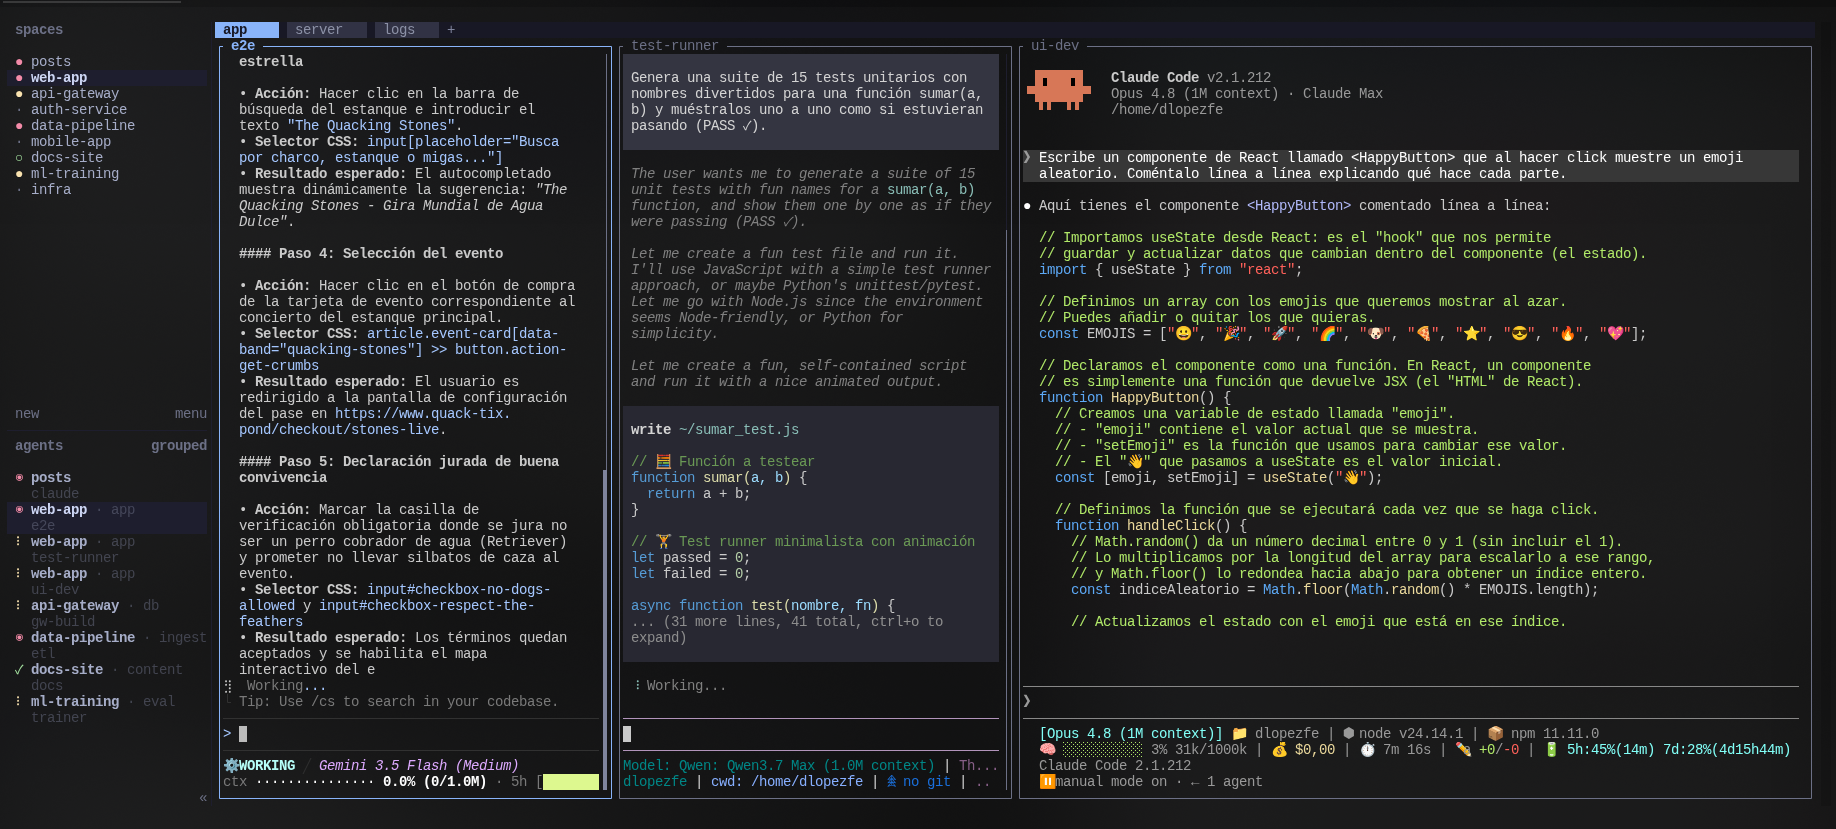
Task: Open the quack-tix checkout URL link
Action: tap(375, 422)
